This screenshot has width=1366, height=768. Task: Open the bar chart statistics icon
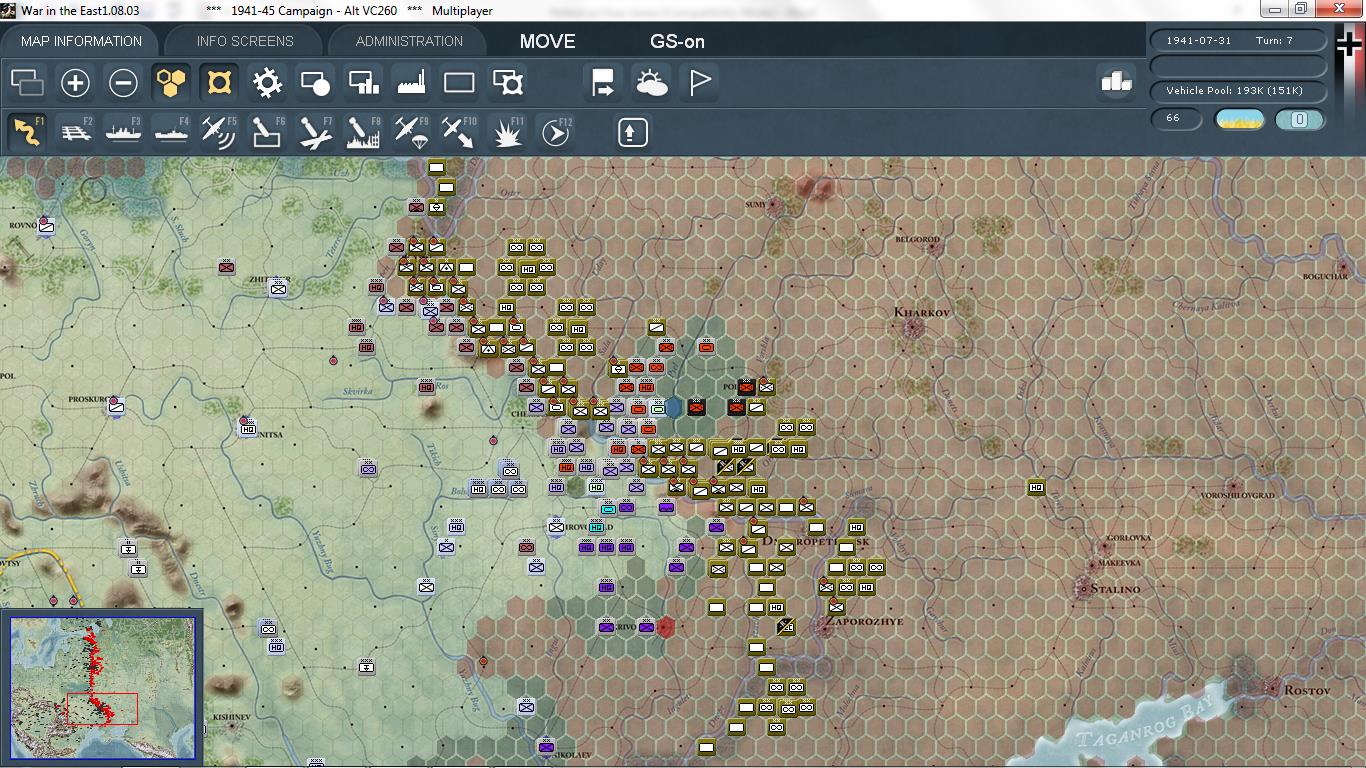coord(1116,82)
